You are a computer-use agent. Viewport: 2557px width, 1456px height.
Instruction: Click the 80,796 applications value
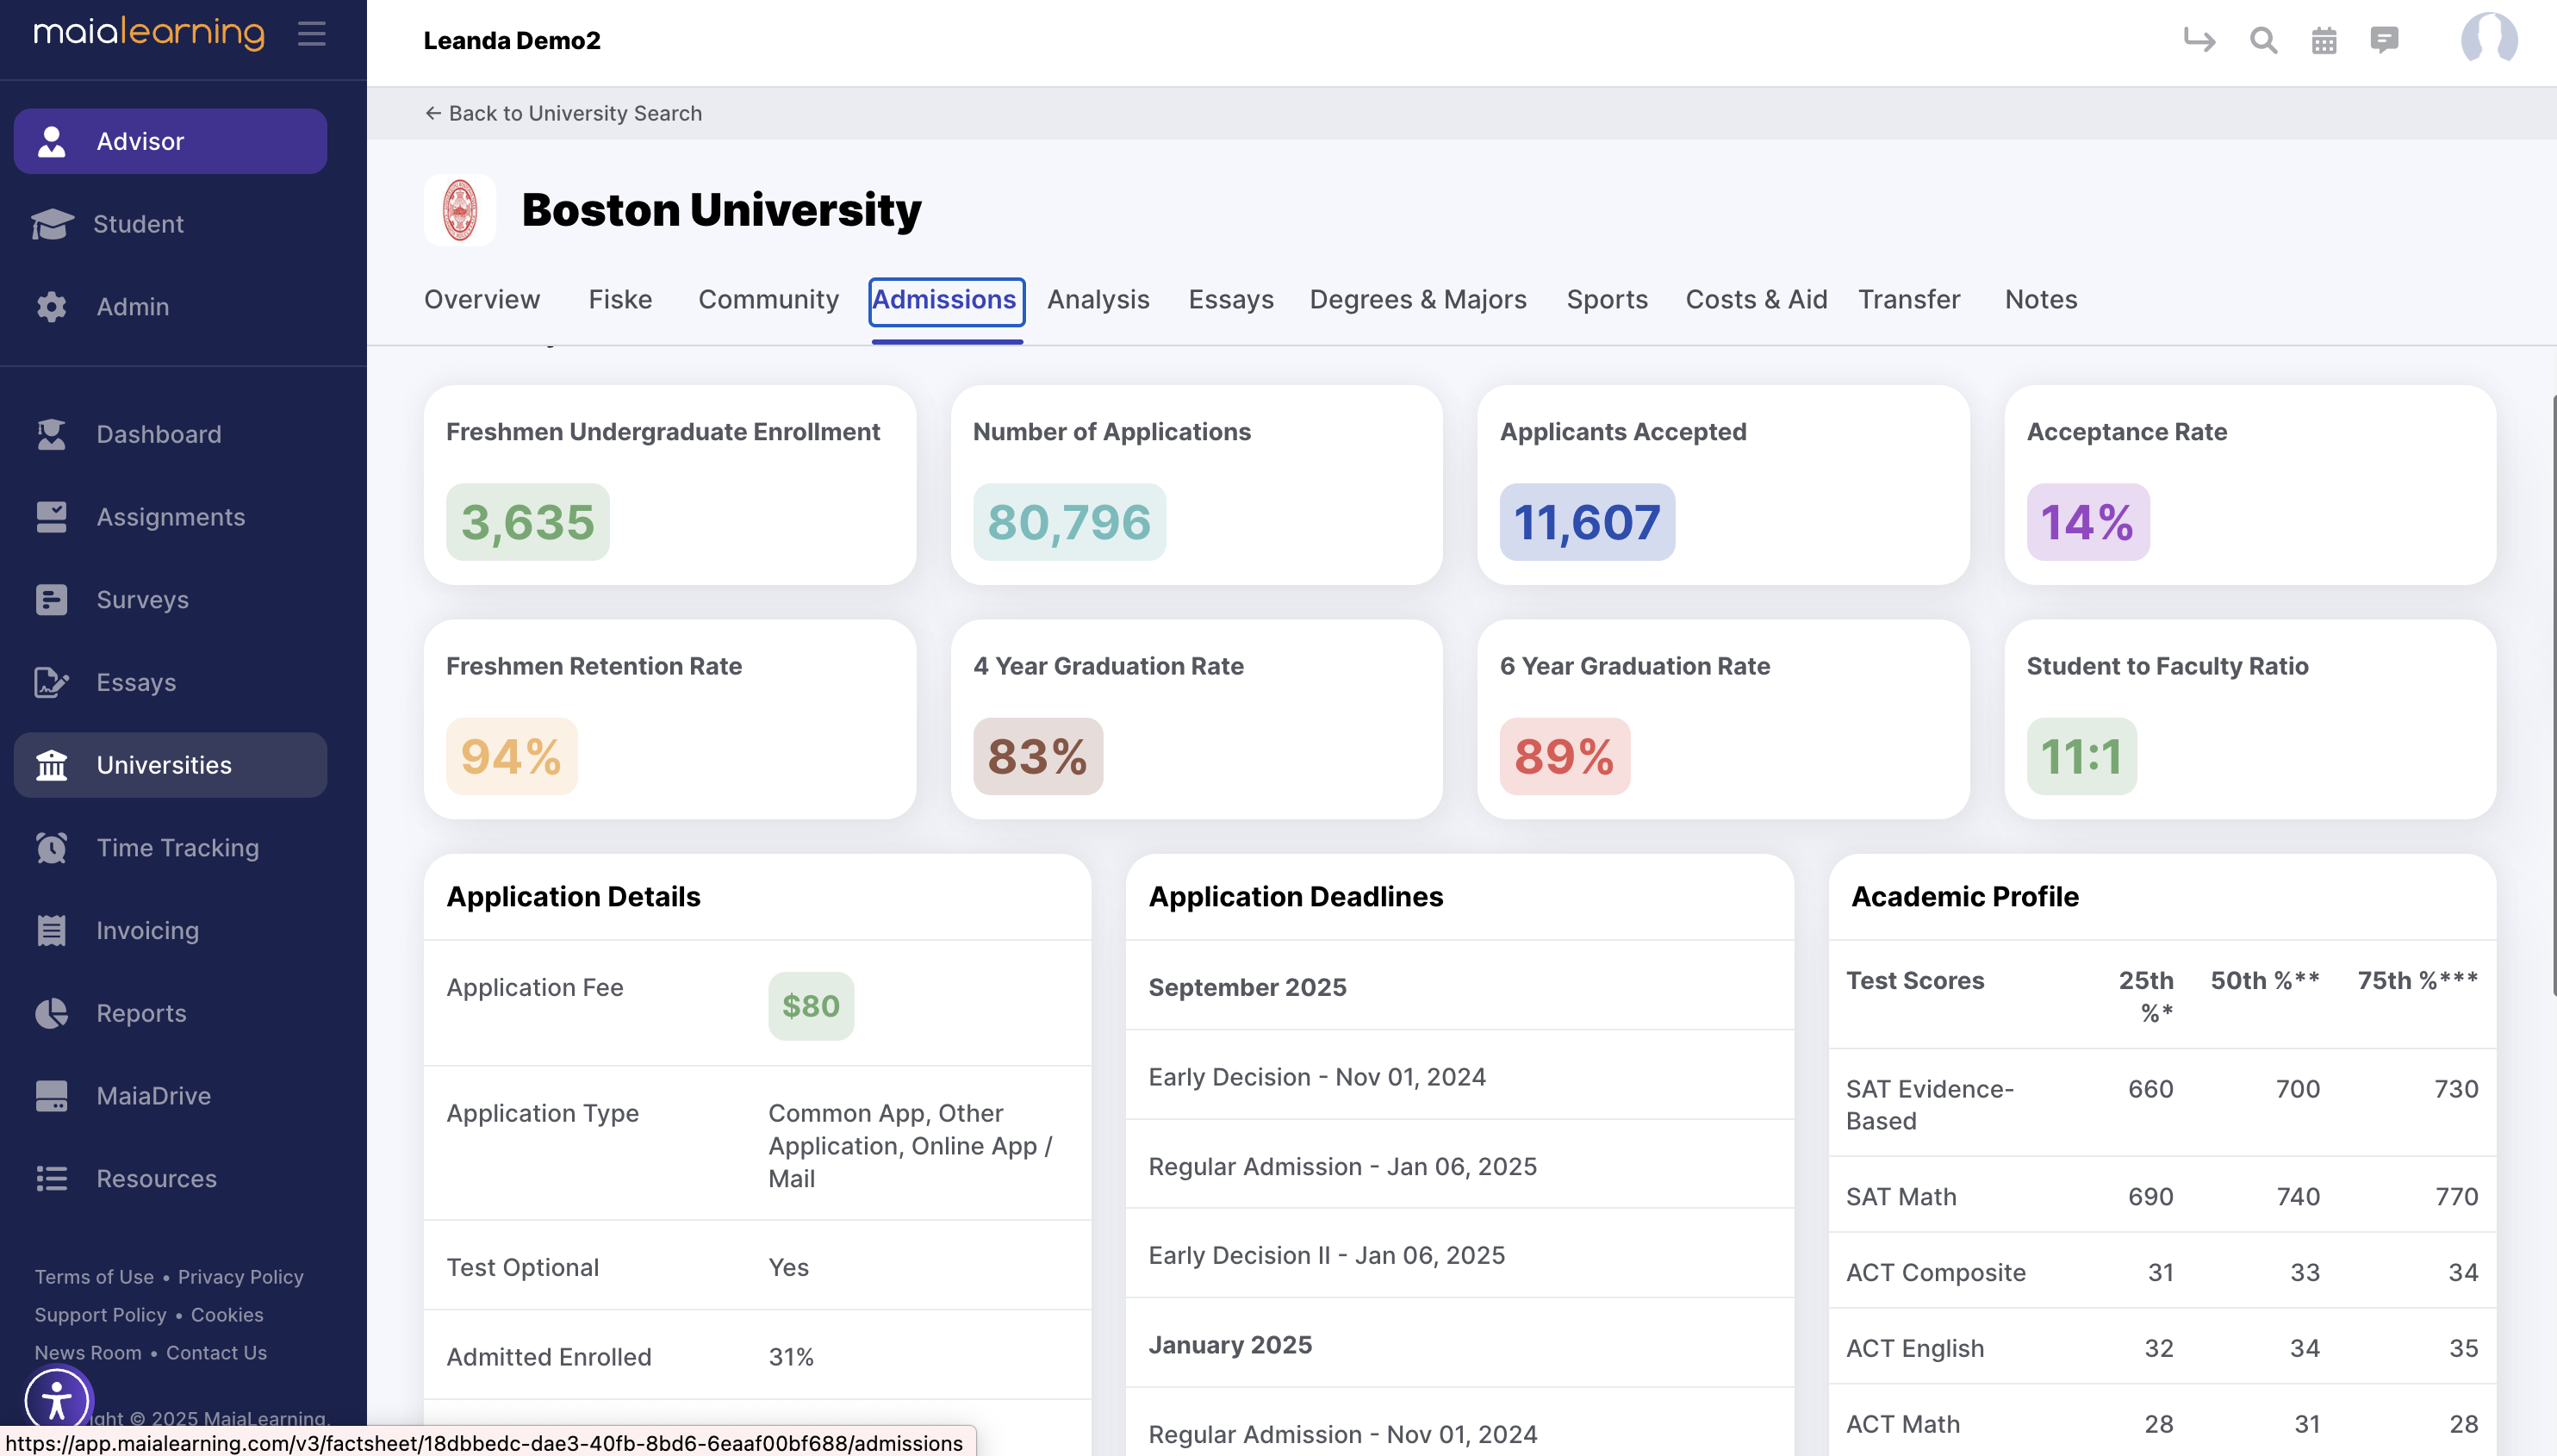tap(1069, 522)
